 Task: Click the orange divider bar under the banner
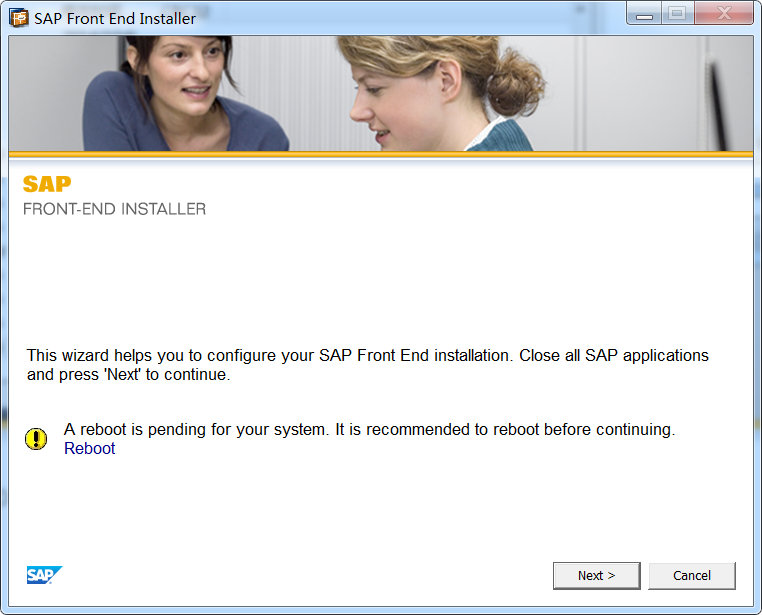pyautogui.click(x=381, y=154)
